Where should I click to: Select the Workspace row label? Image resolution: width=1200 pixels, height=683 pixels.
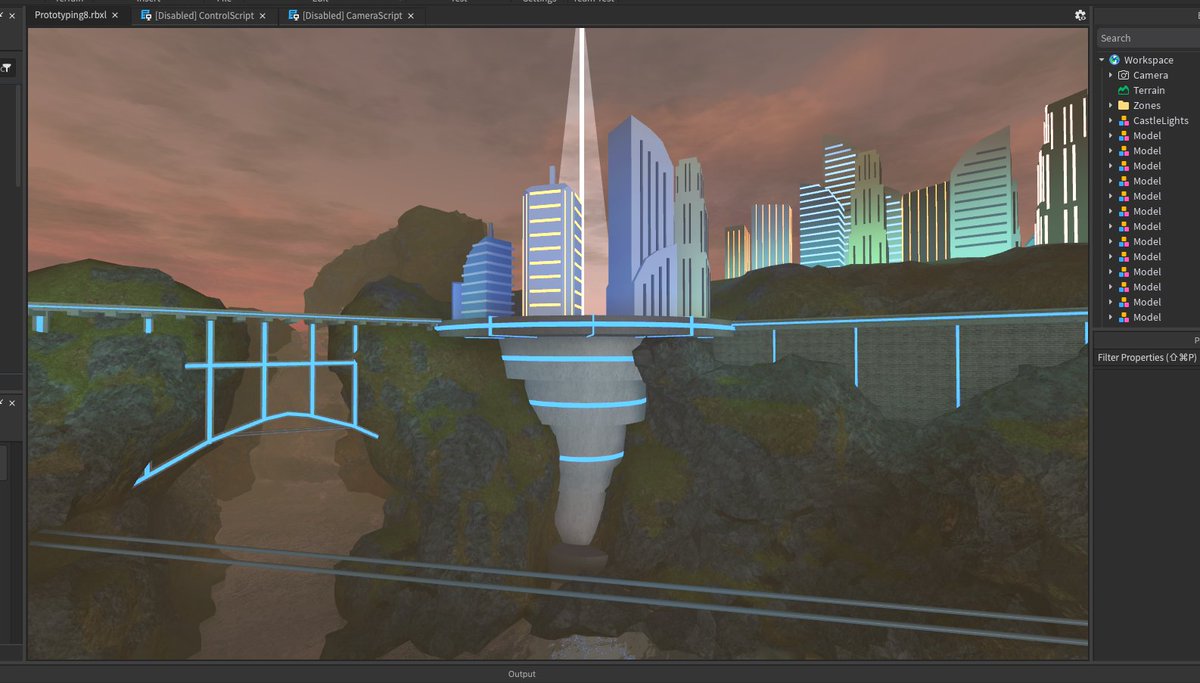(1148, 60)
